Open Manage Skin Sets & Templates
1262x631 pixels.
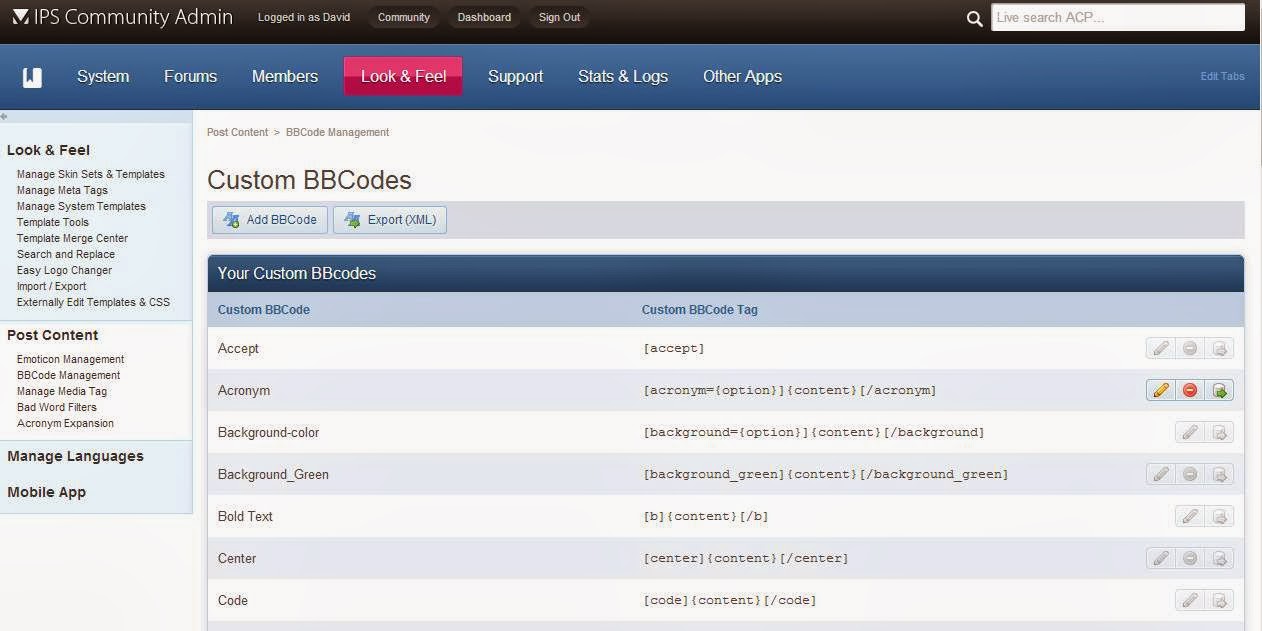pos(91,174)
